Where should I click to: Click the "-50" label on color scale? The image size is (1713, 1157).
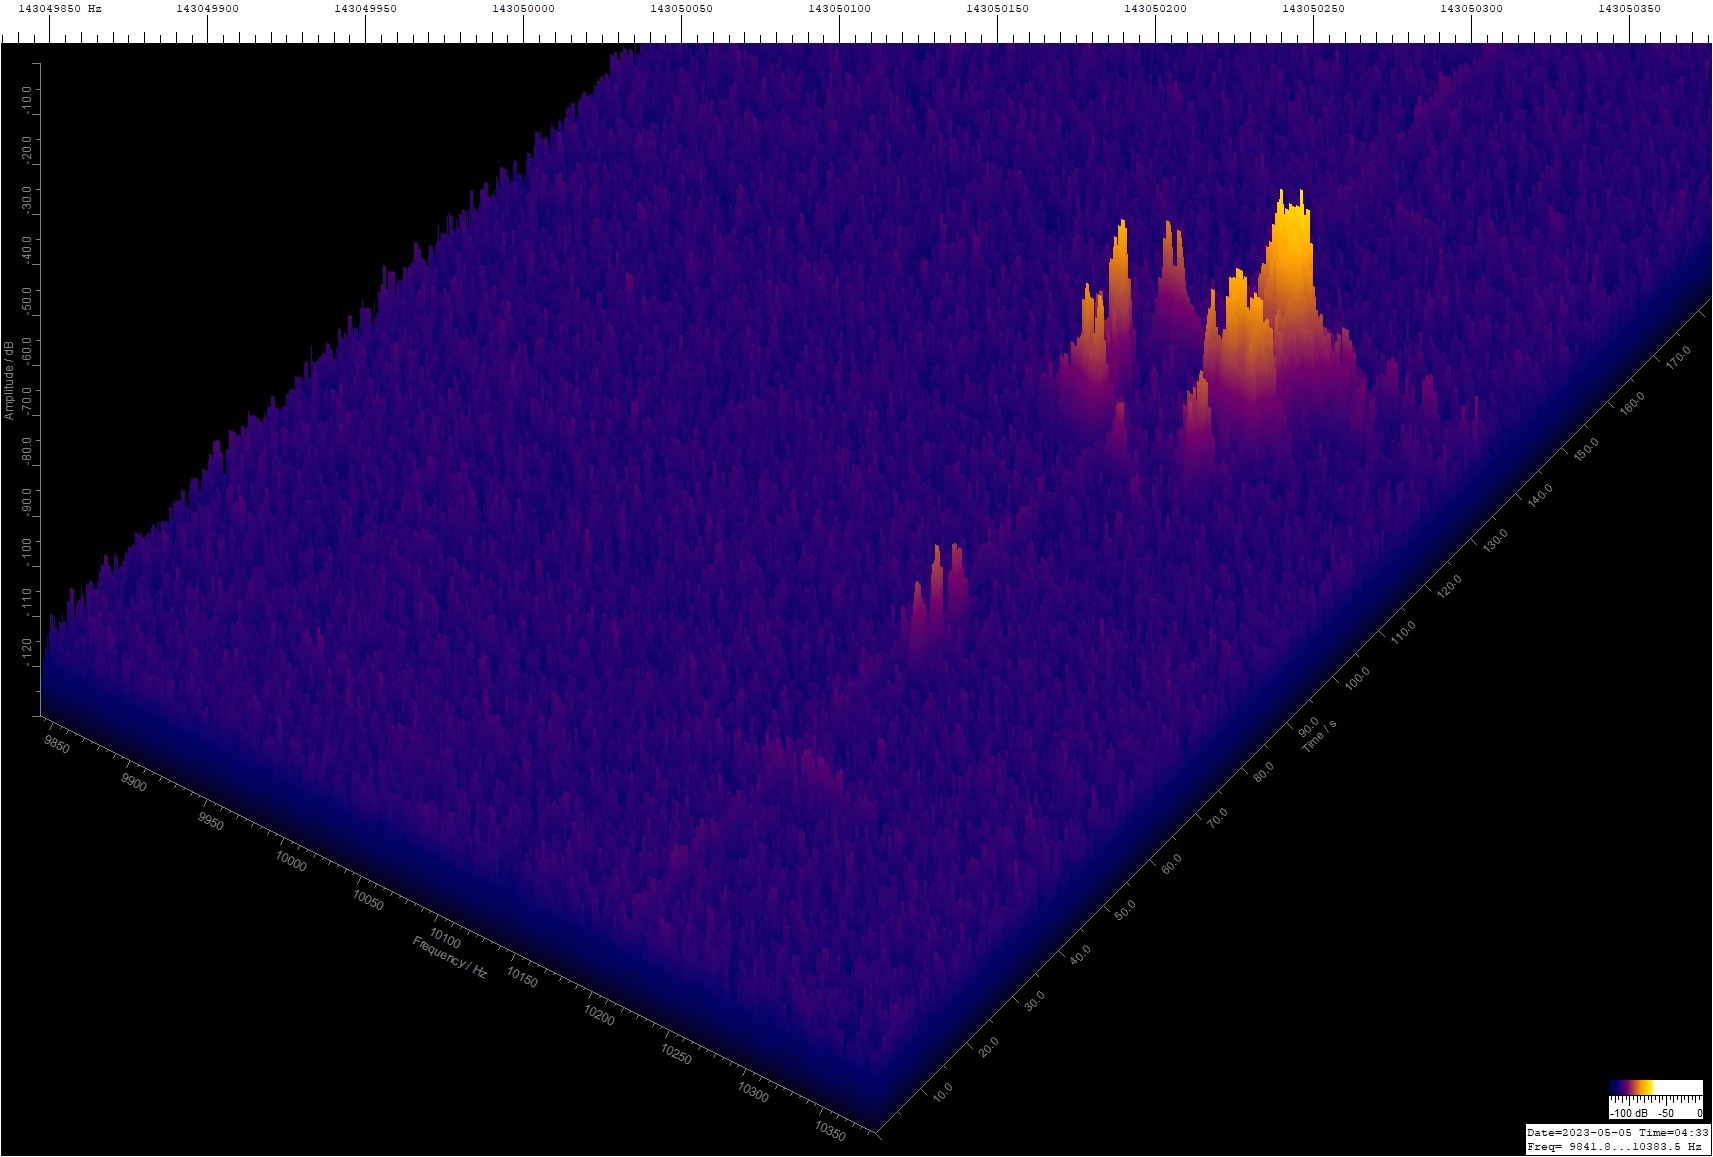[x=1666, y=1113]
